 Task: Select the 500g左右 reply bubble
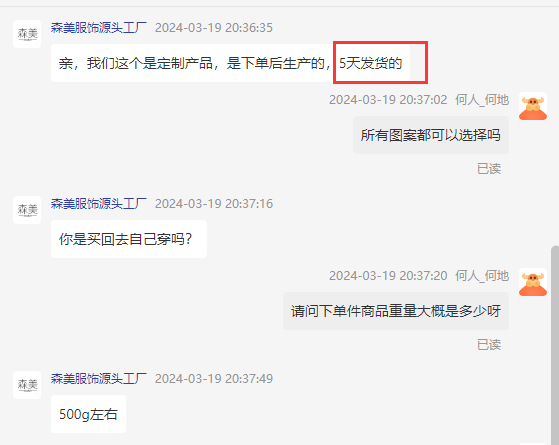[x=88, y=414]
